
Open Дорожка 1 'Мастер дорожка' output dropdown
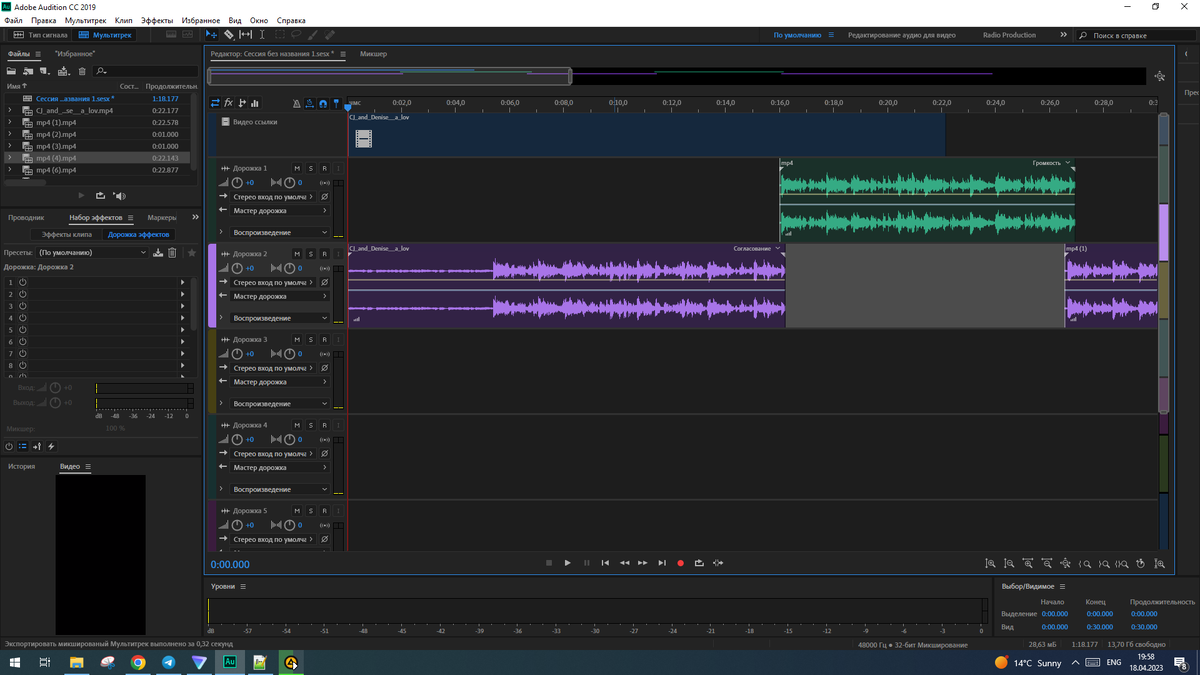tap(280, 211)
